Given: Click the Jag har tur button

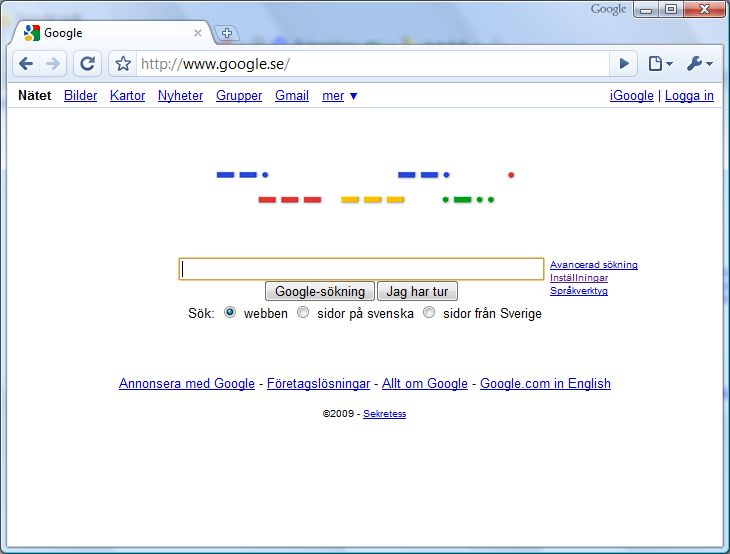Looking at the screenshot, I should pos(417,291).
